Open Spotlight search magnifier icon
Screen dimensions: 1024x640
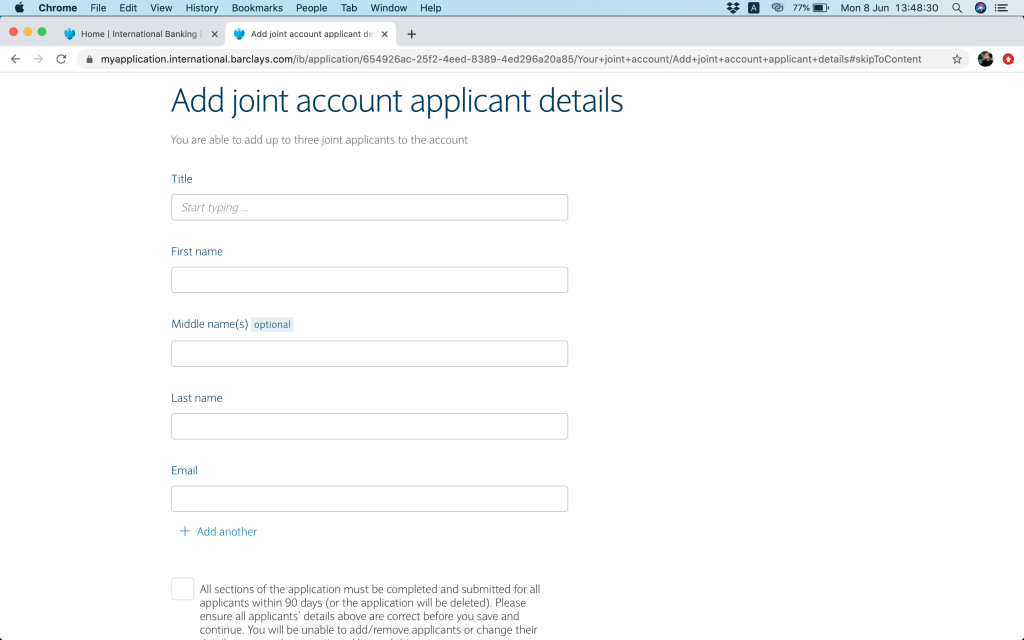pyautogui.click(x=957, y=8)
